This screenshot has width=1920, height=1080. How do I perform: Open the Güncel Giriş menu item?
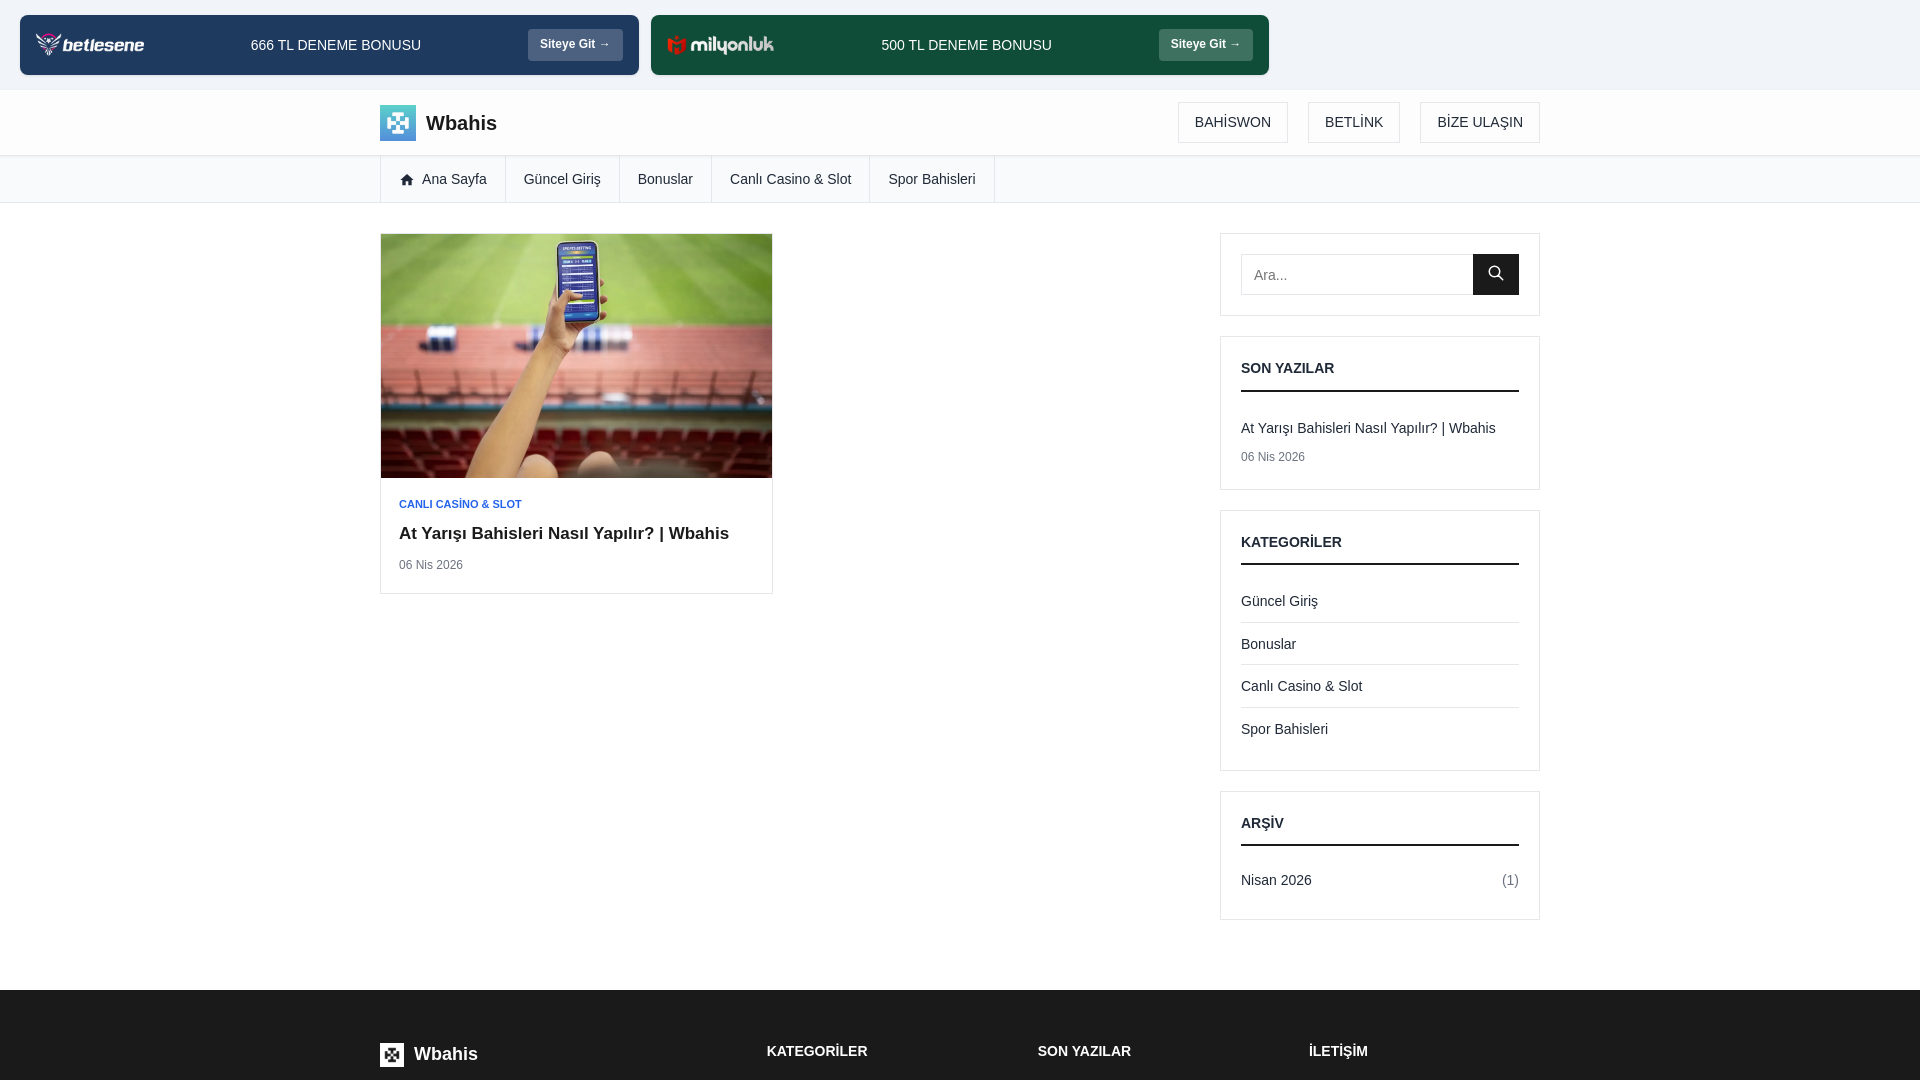click(562, 179)
